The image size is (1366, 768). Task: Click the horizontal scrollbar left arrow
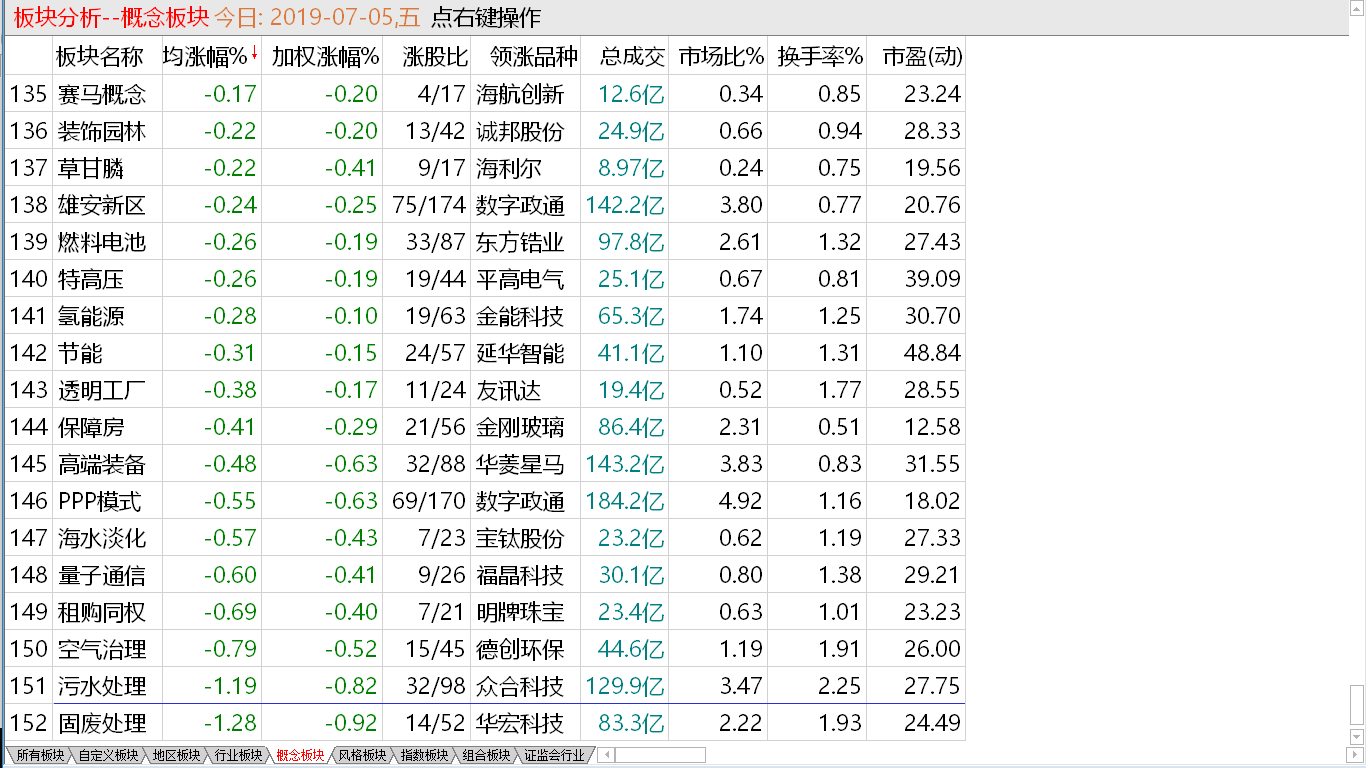pos(606,755)
